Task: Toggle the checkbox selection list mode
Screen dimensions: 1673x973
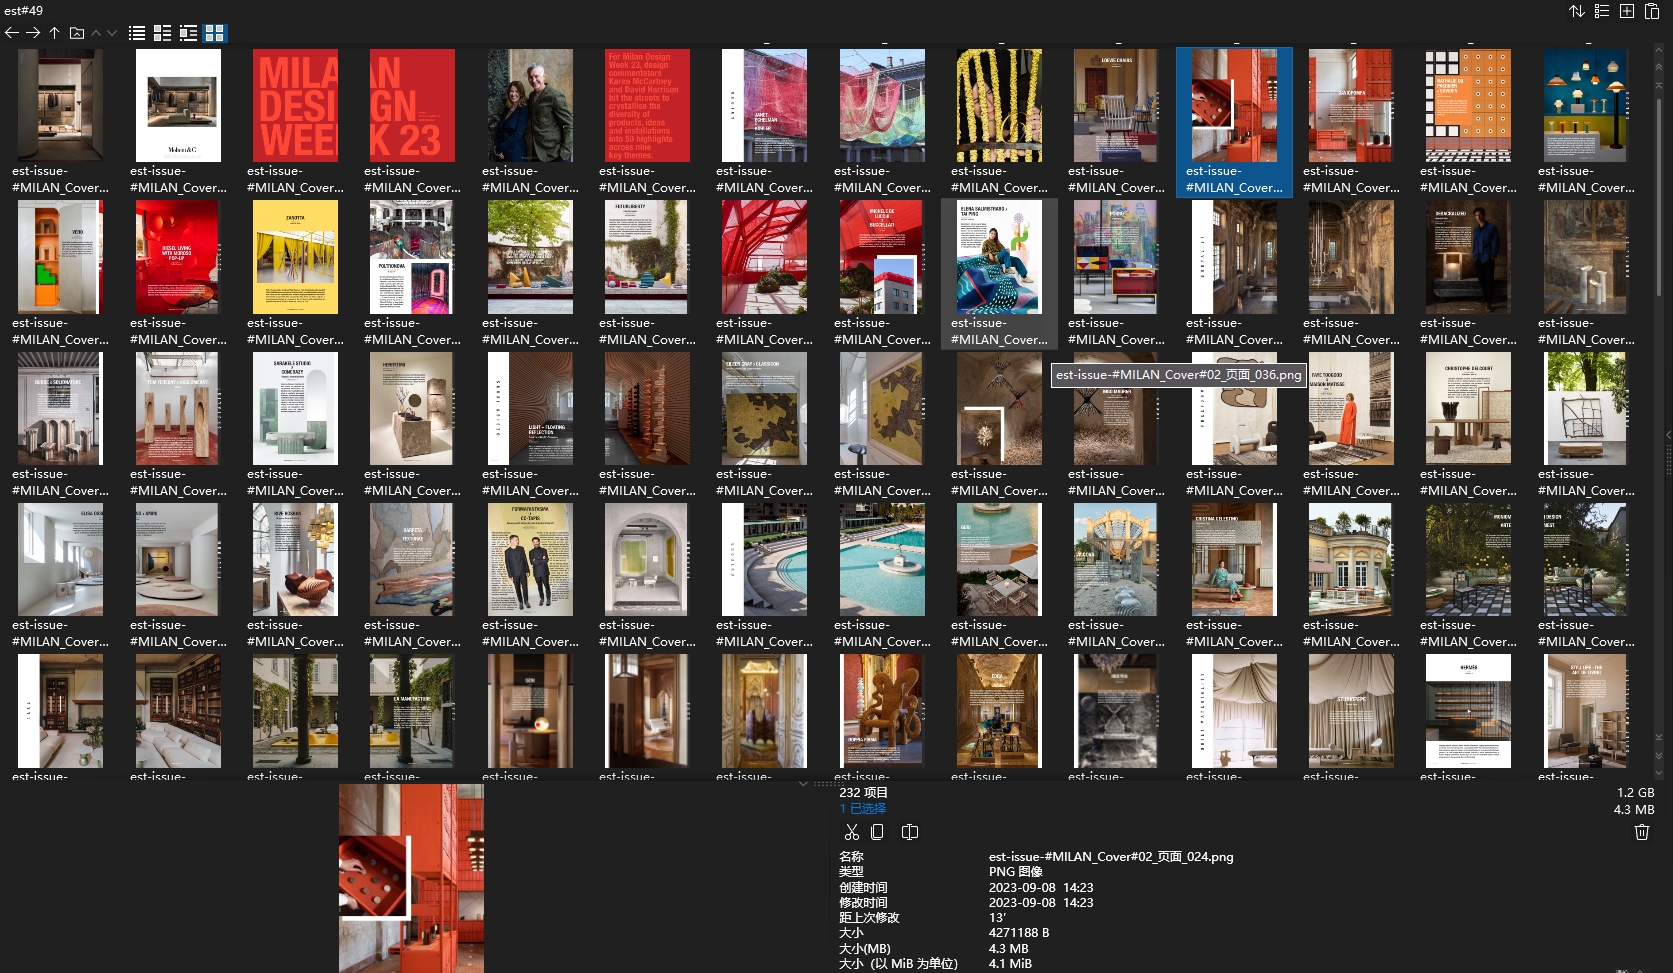Action: point(1601,11)
